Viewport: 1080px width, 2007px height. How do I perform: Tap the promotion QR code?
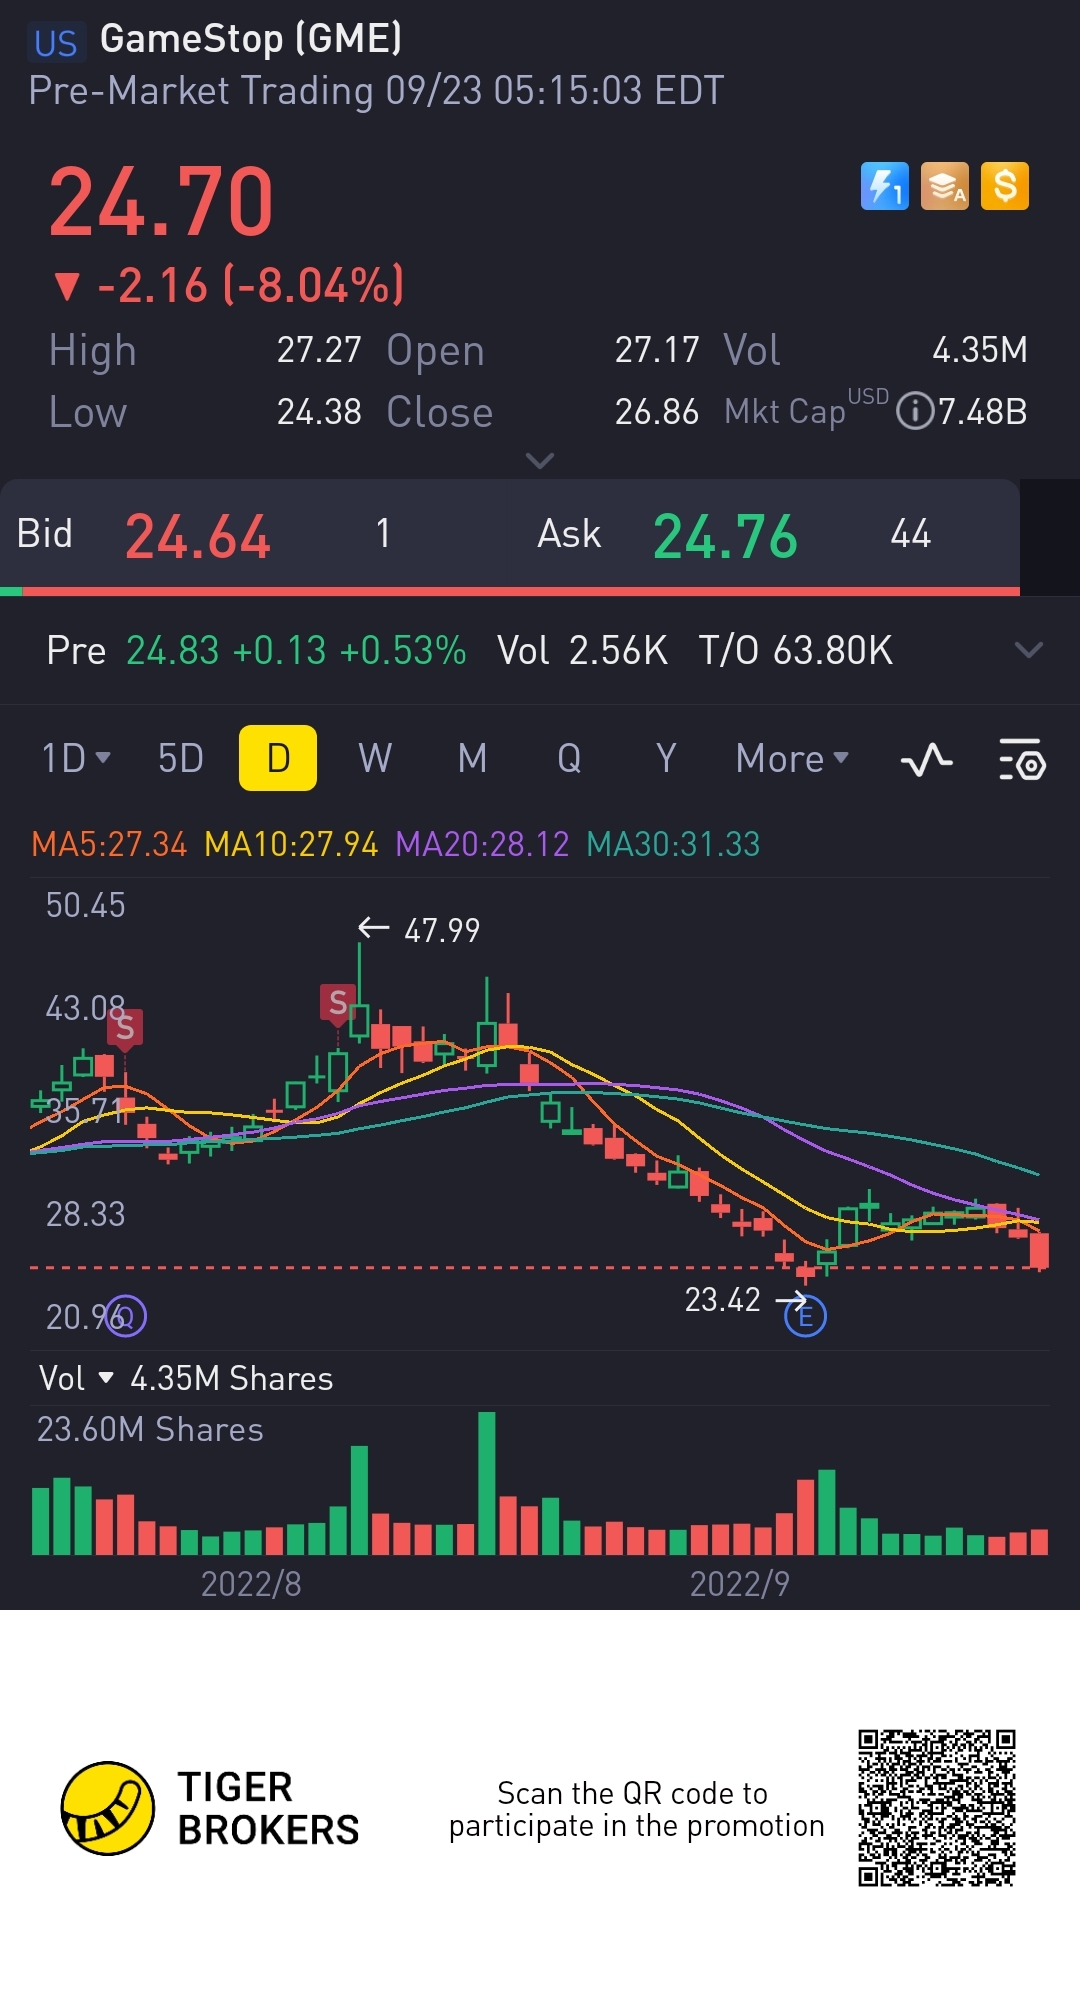pos(937,1808)
